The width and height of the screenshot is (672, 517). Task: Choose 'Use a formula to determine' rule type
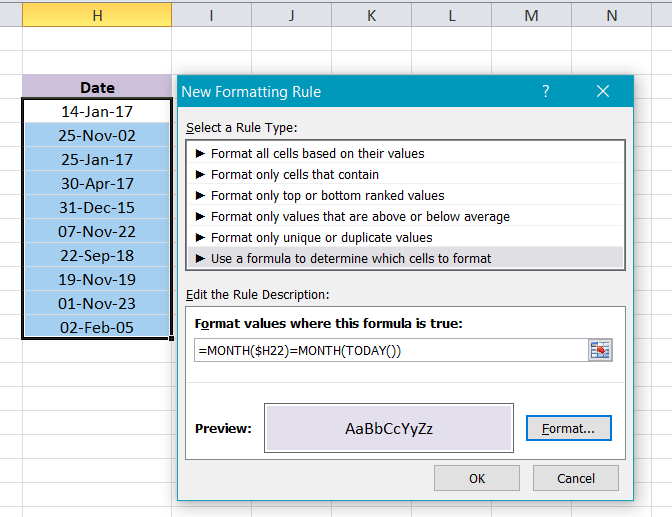(350, 259)
